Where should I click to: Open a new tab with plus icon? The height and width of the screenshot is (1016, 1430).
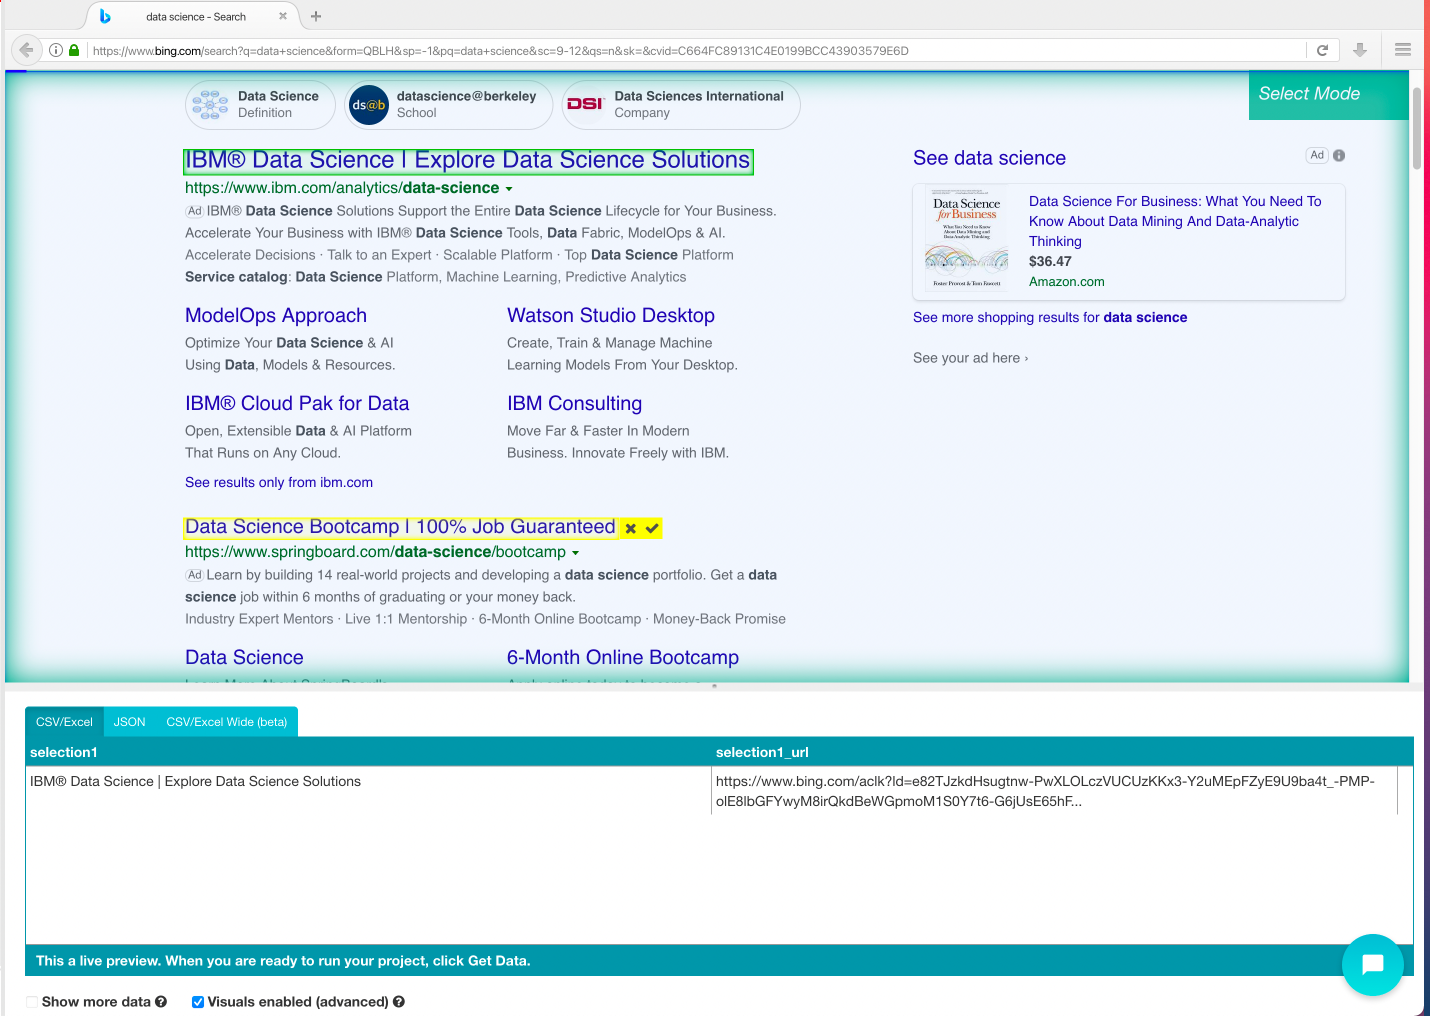tap(316, 16)
